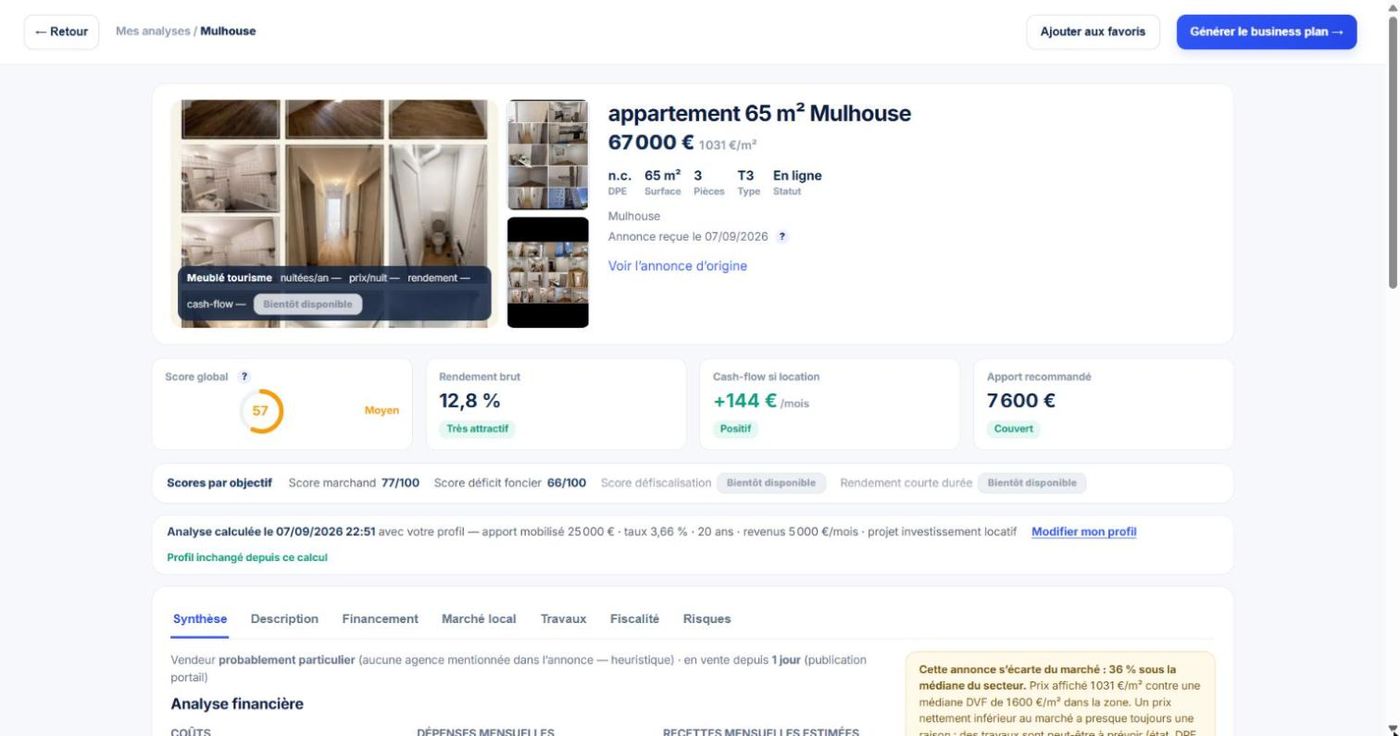Click the Très attractif badge
This screenshot has height=736, width=1400.
coord(477,429)
